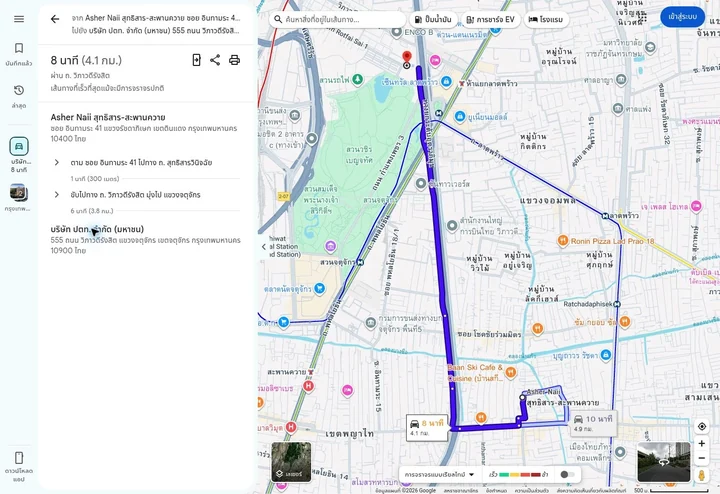Image resolution: width=720 pixels, height=494 pixels.
Task: Click the Thai Airways head office marker
Action: click(x=452, y=225)
